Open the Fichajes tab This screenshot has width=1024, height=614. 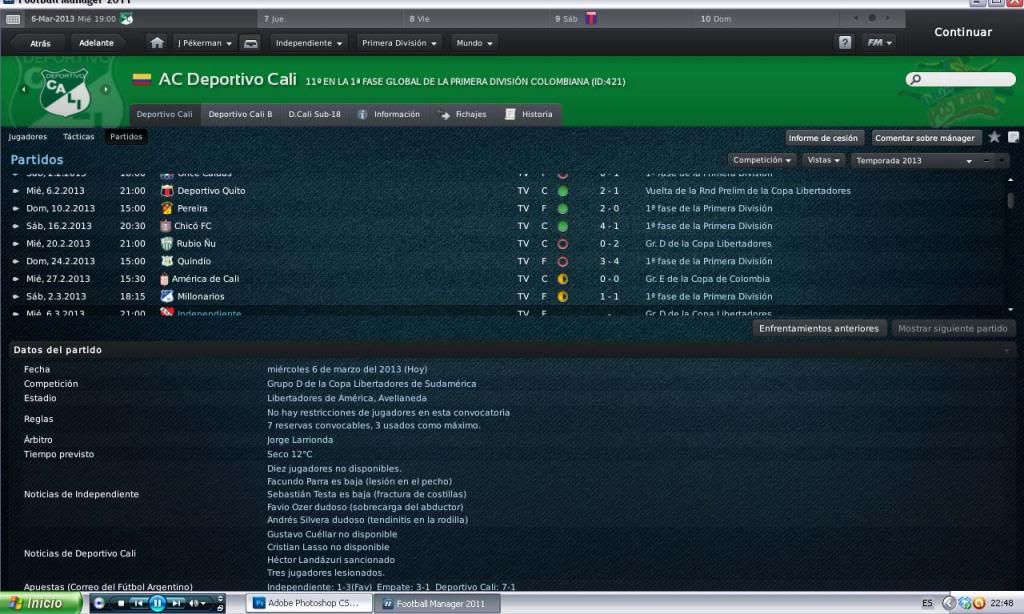click(x=463, y=114)
